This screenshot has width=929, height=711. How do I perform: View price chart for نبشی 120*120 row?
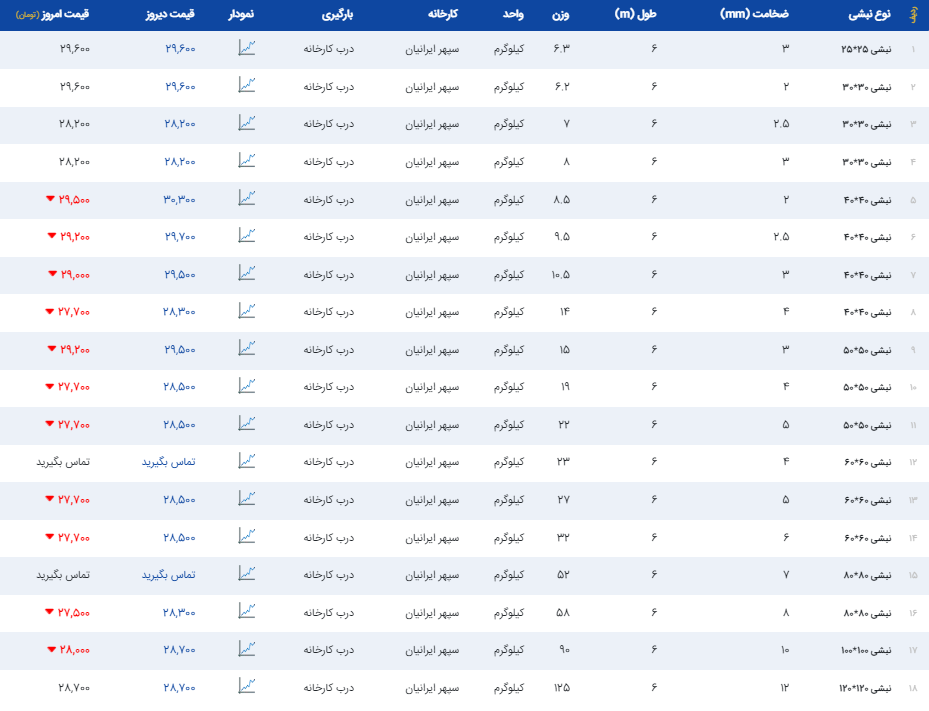point(247,687)
